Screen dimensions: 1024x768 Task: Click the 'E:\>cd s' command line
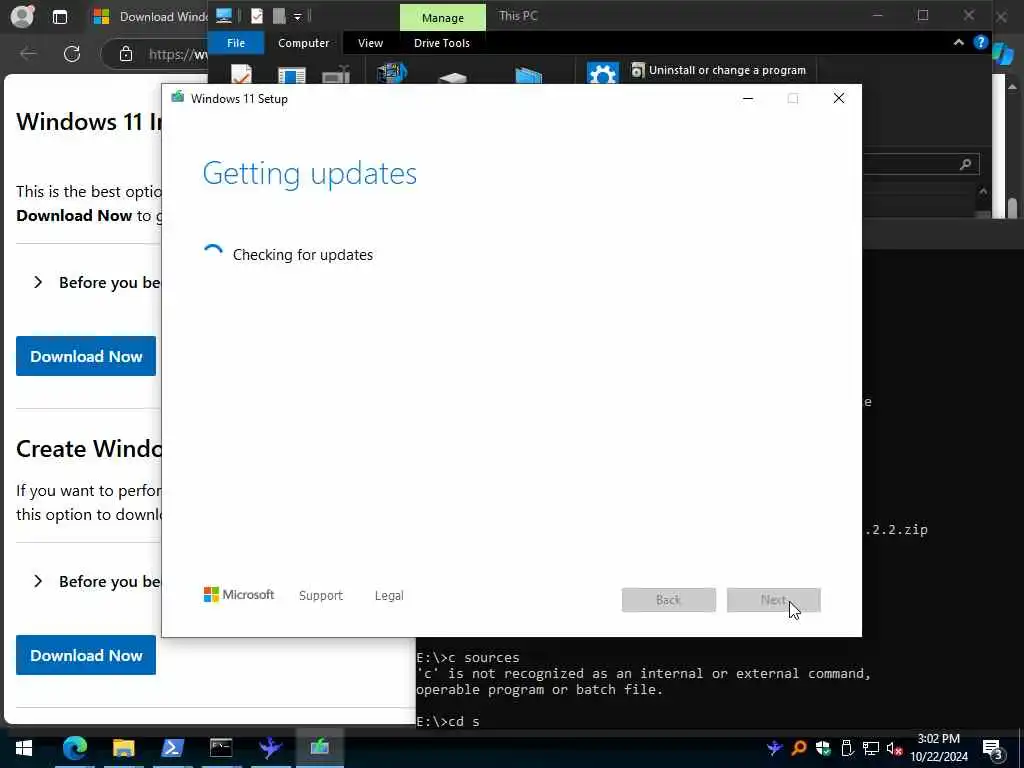coord(448,721)
